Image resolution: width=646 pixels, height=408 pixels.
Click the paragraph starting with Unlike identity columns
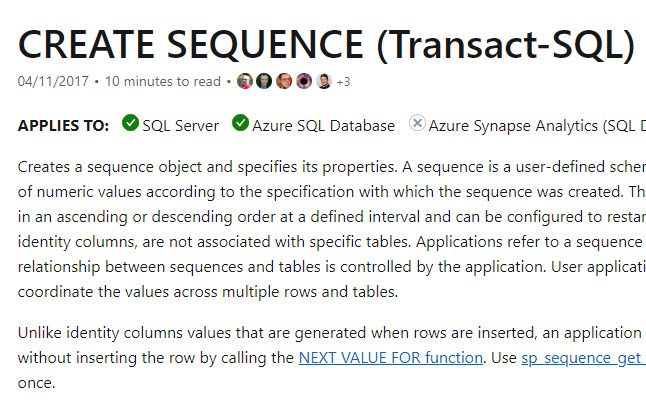click(332, 358)
